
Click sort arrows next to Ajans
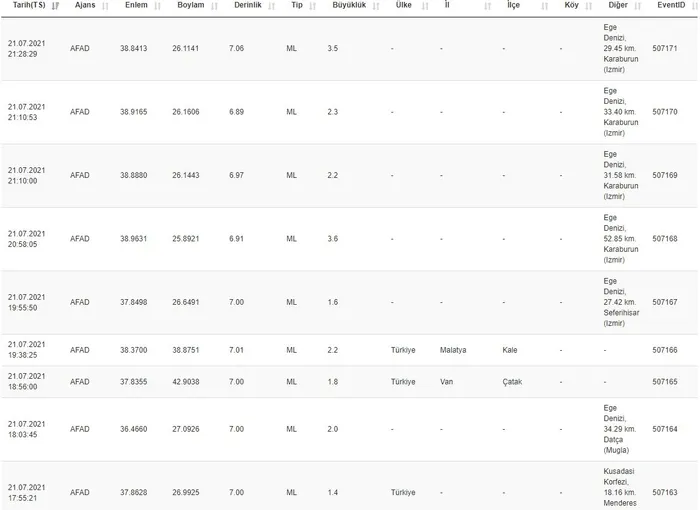tap(105, 6)
